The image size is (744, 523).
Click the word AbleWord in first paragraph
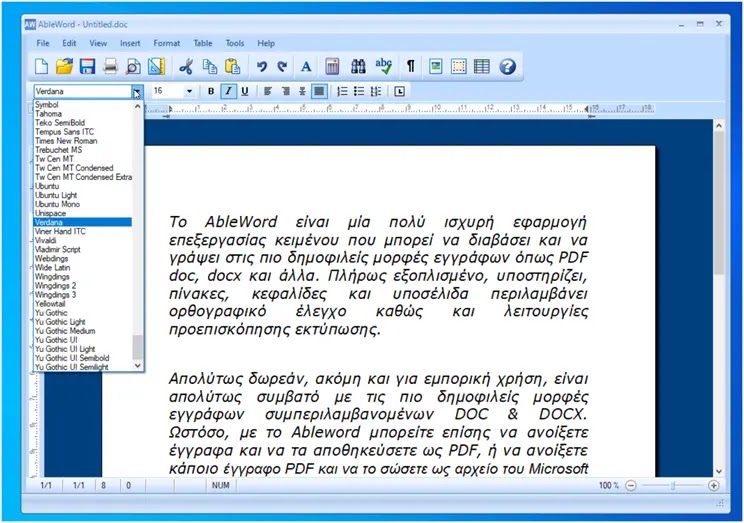(x=241, y=222)
